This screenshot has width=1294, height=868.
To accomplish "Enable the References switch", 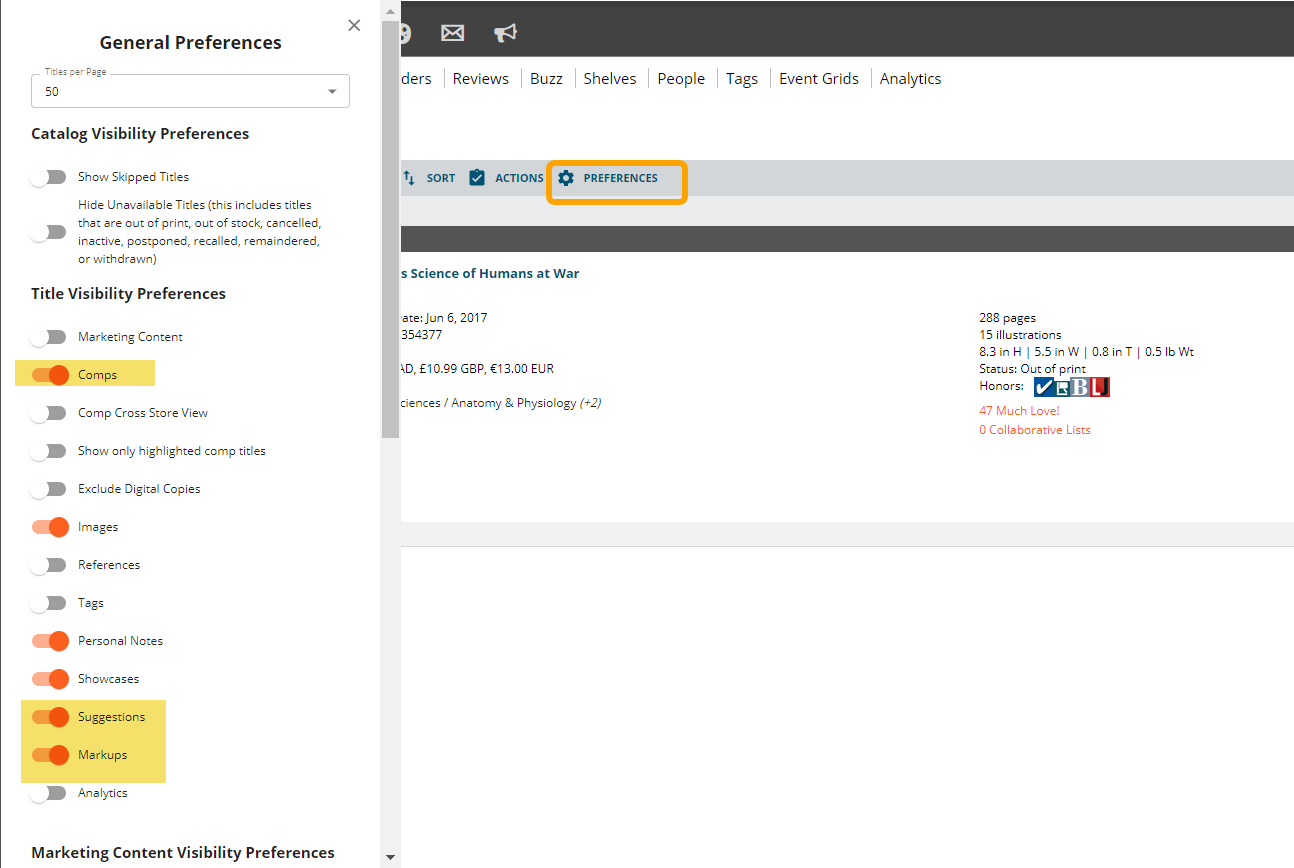I will pyautogui.click(x=48, y=565).
